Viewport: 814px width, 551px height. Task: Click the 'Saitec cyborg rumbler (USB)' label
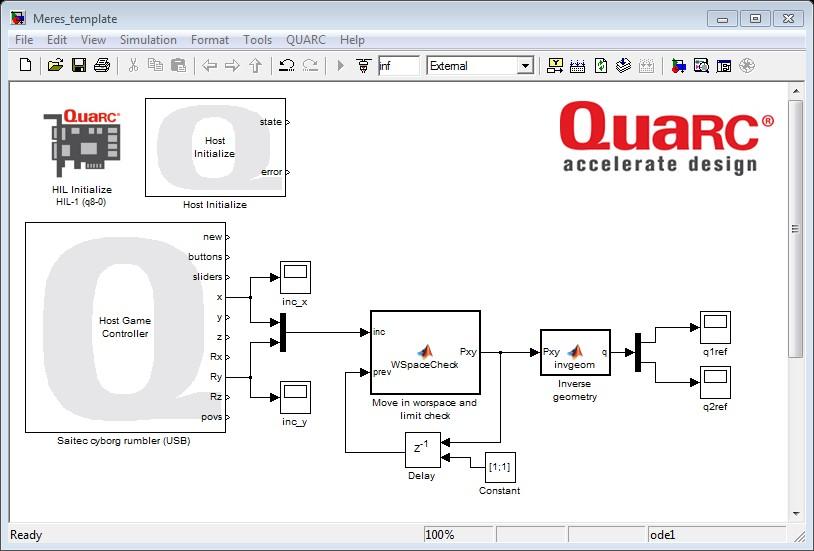(x=124, y=441)
